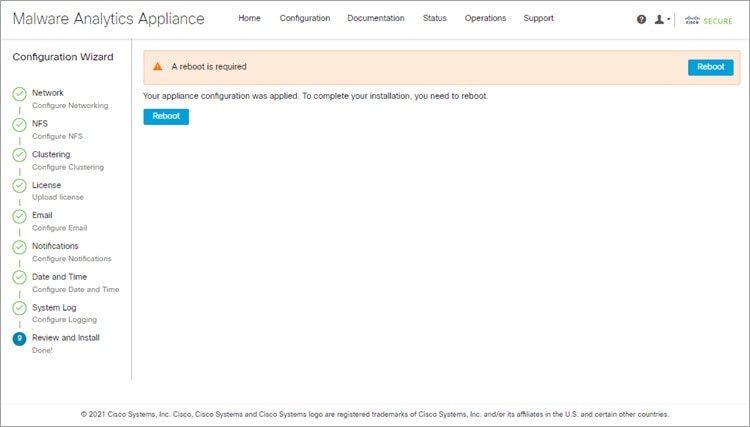The image size is (750, 427).
Task: Click the Cisco copyright footer text
Action: point(375,414)
